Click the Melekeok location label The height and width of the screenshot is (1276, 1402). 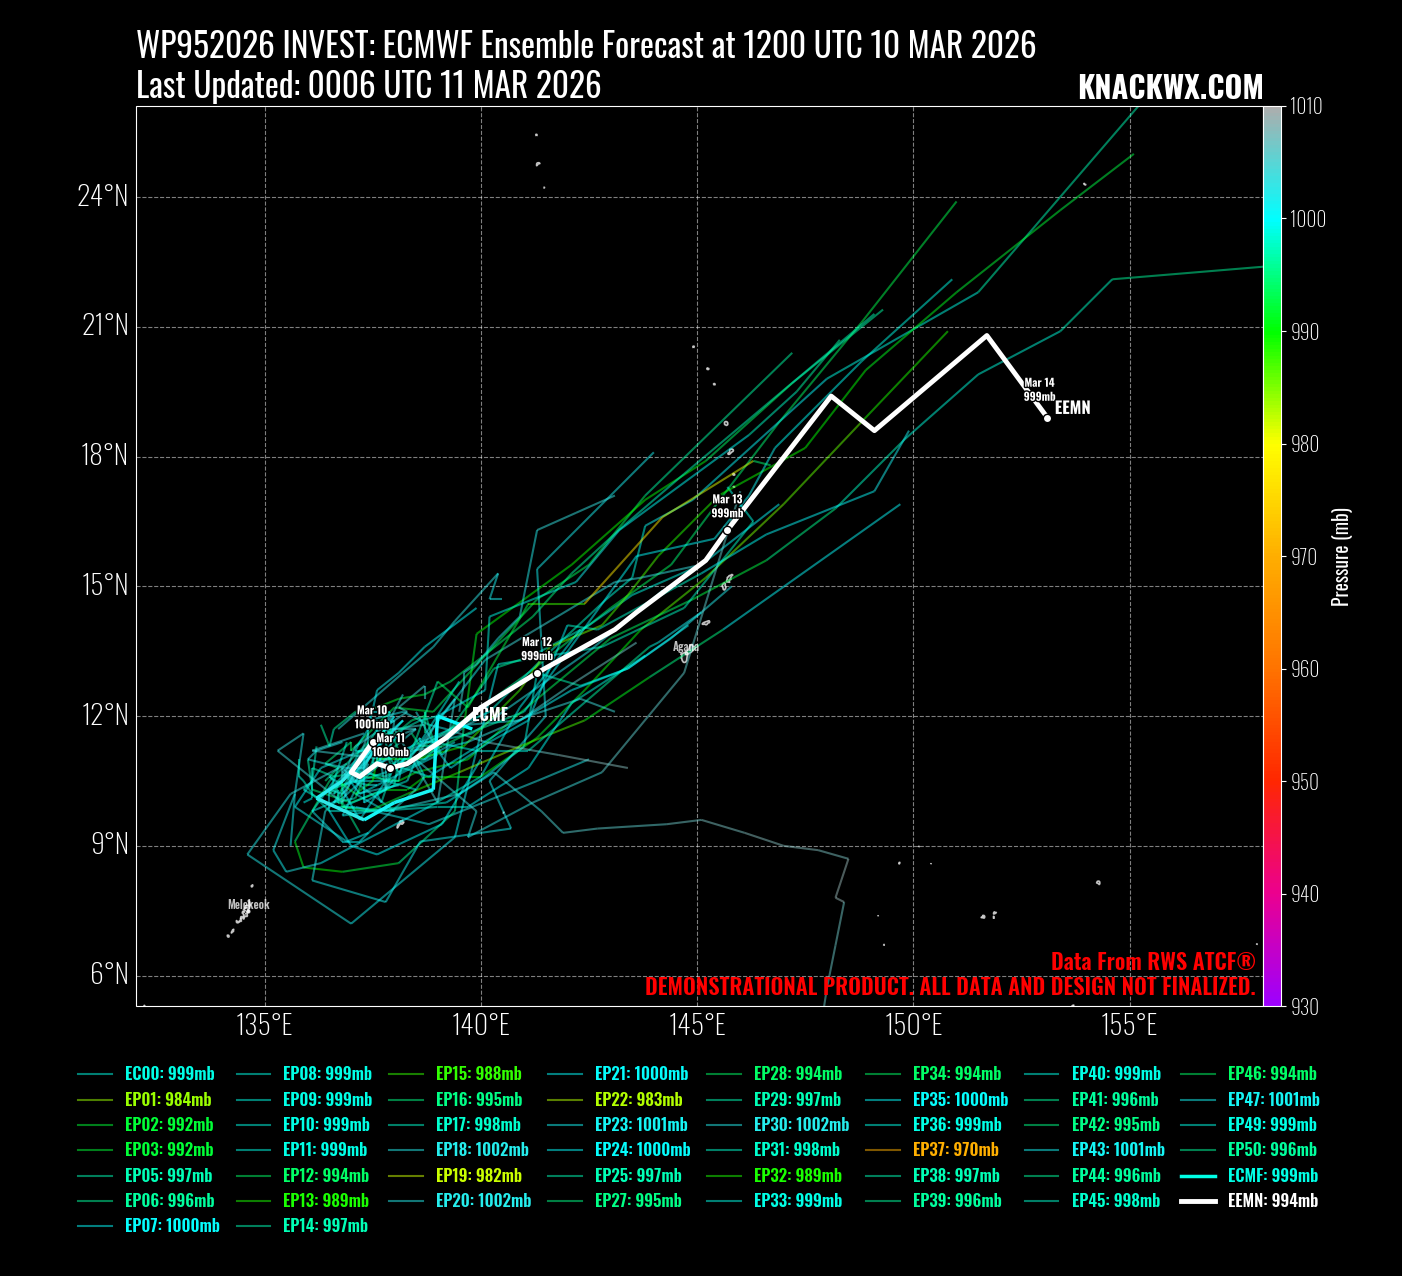[x=248, y=905]
